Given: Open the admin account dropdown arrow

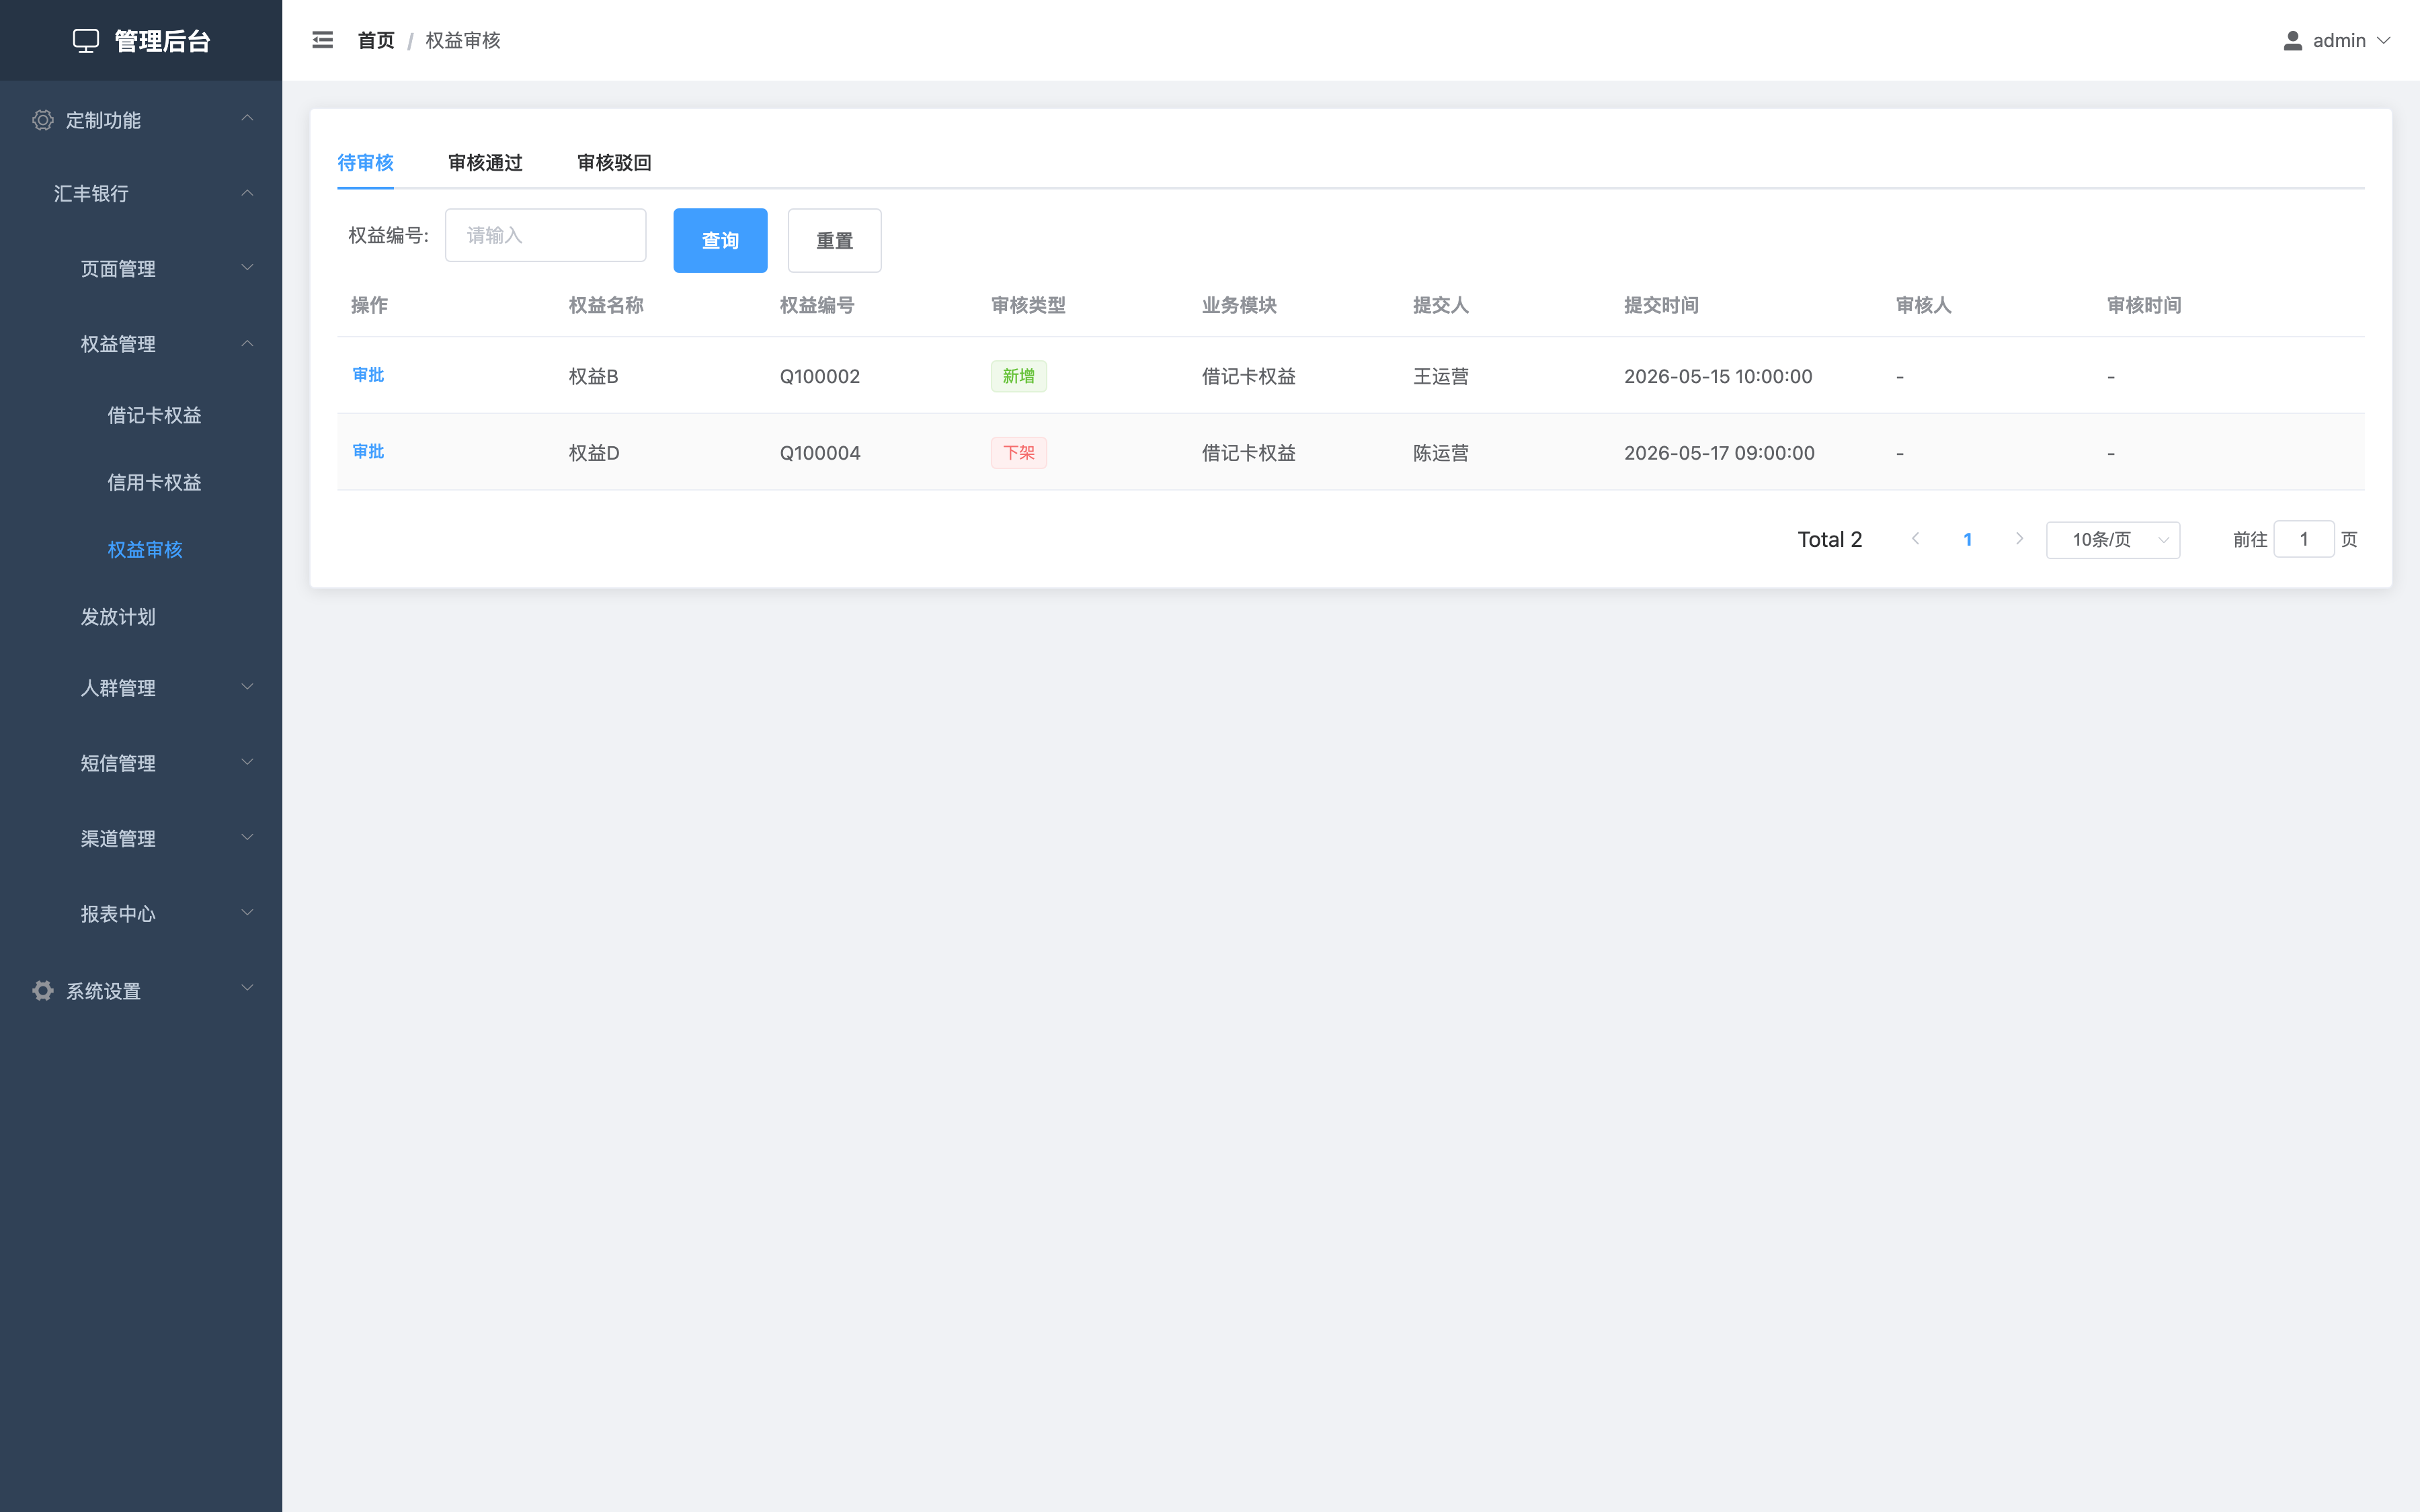Looking at the screenshot, I should (2384, 40).
